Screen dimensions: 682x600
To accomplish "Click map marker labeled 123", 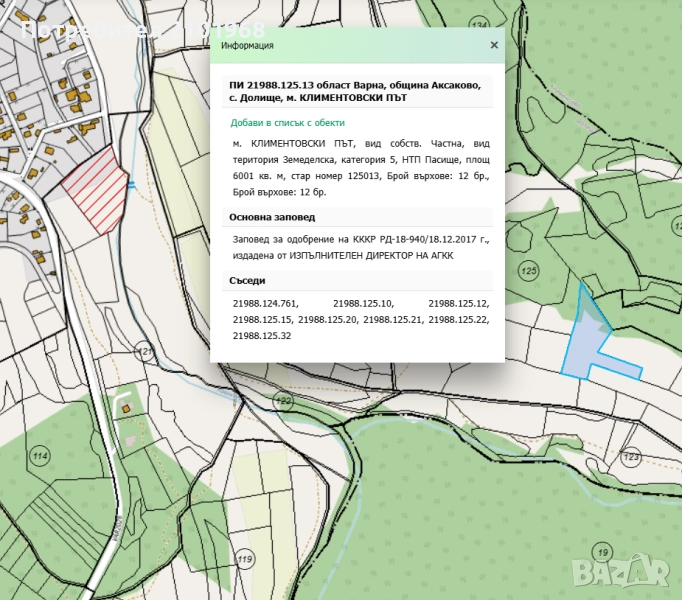I will pyautogui.click(x=631, y=457).
